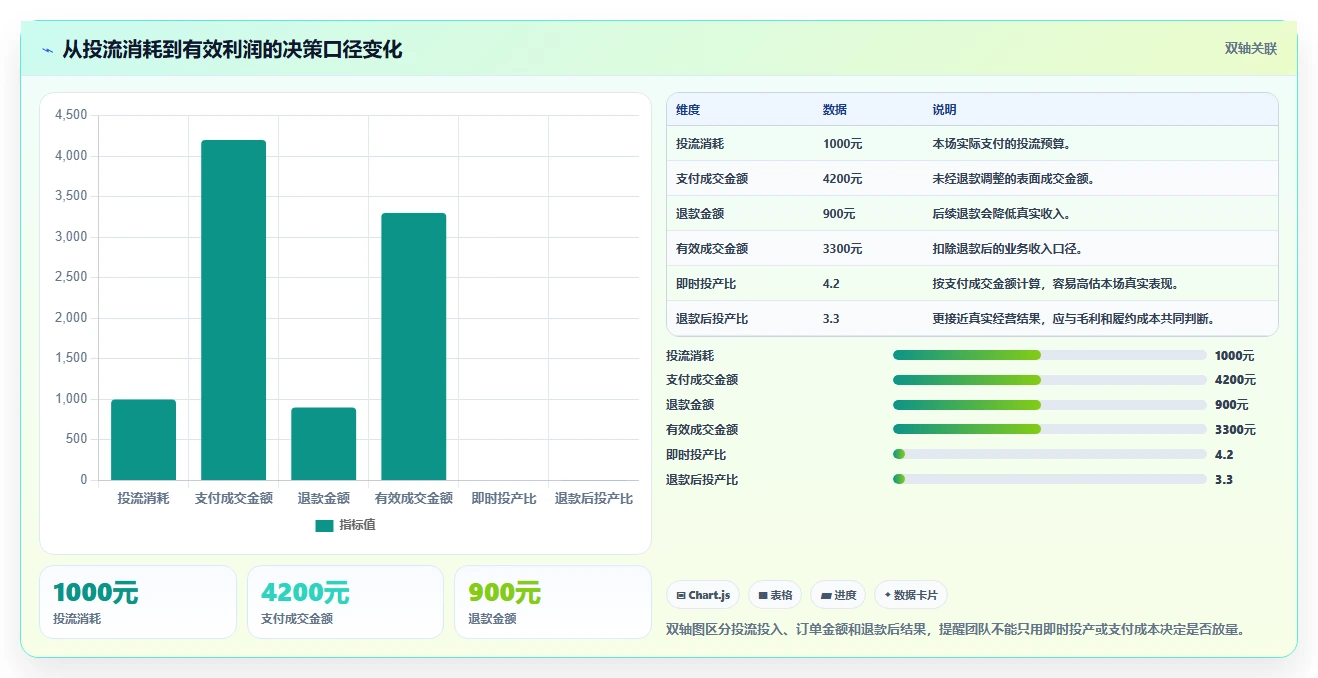Select the 数据卡片 tag chip

click(911, 595)
